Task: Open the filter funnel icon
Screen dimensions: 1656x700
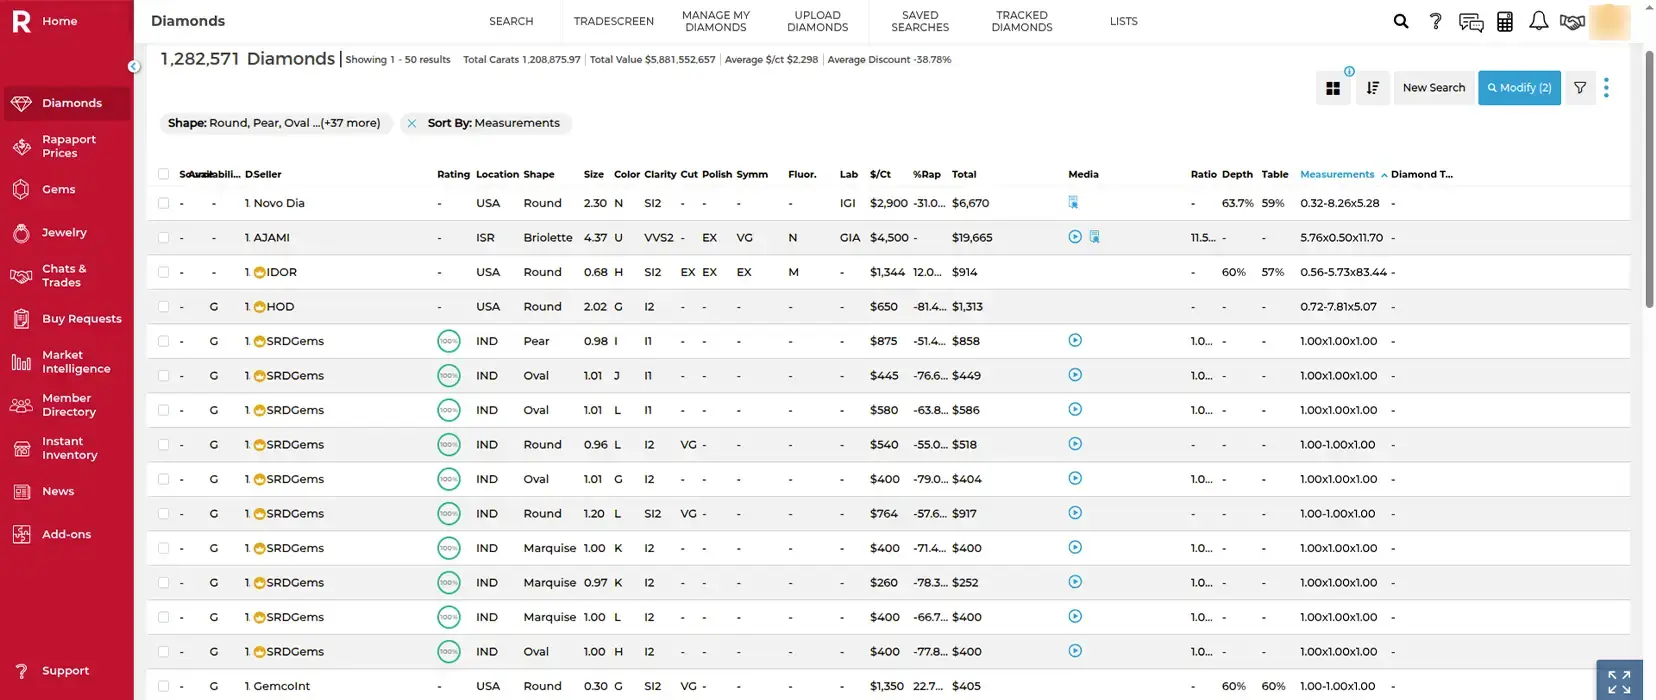Action: click(1580, 88)
